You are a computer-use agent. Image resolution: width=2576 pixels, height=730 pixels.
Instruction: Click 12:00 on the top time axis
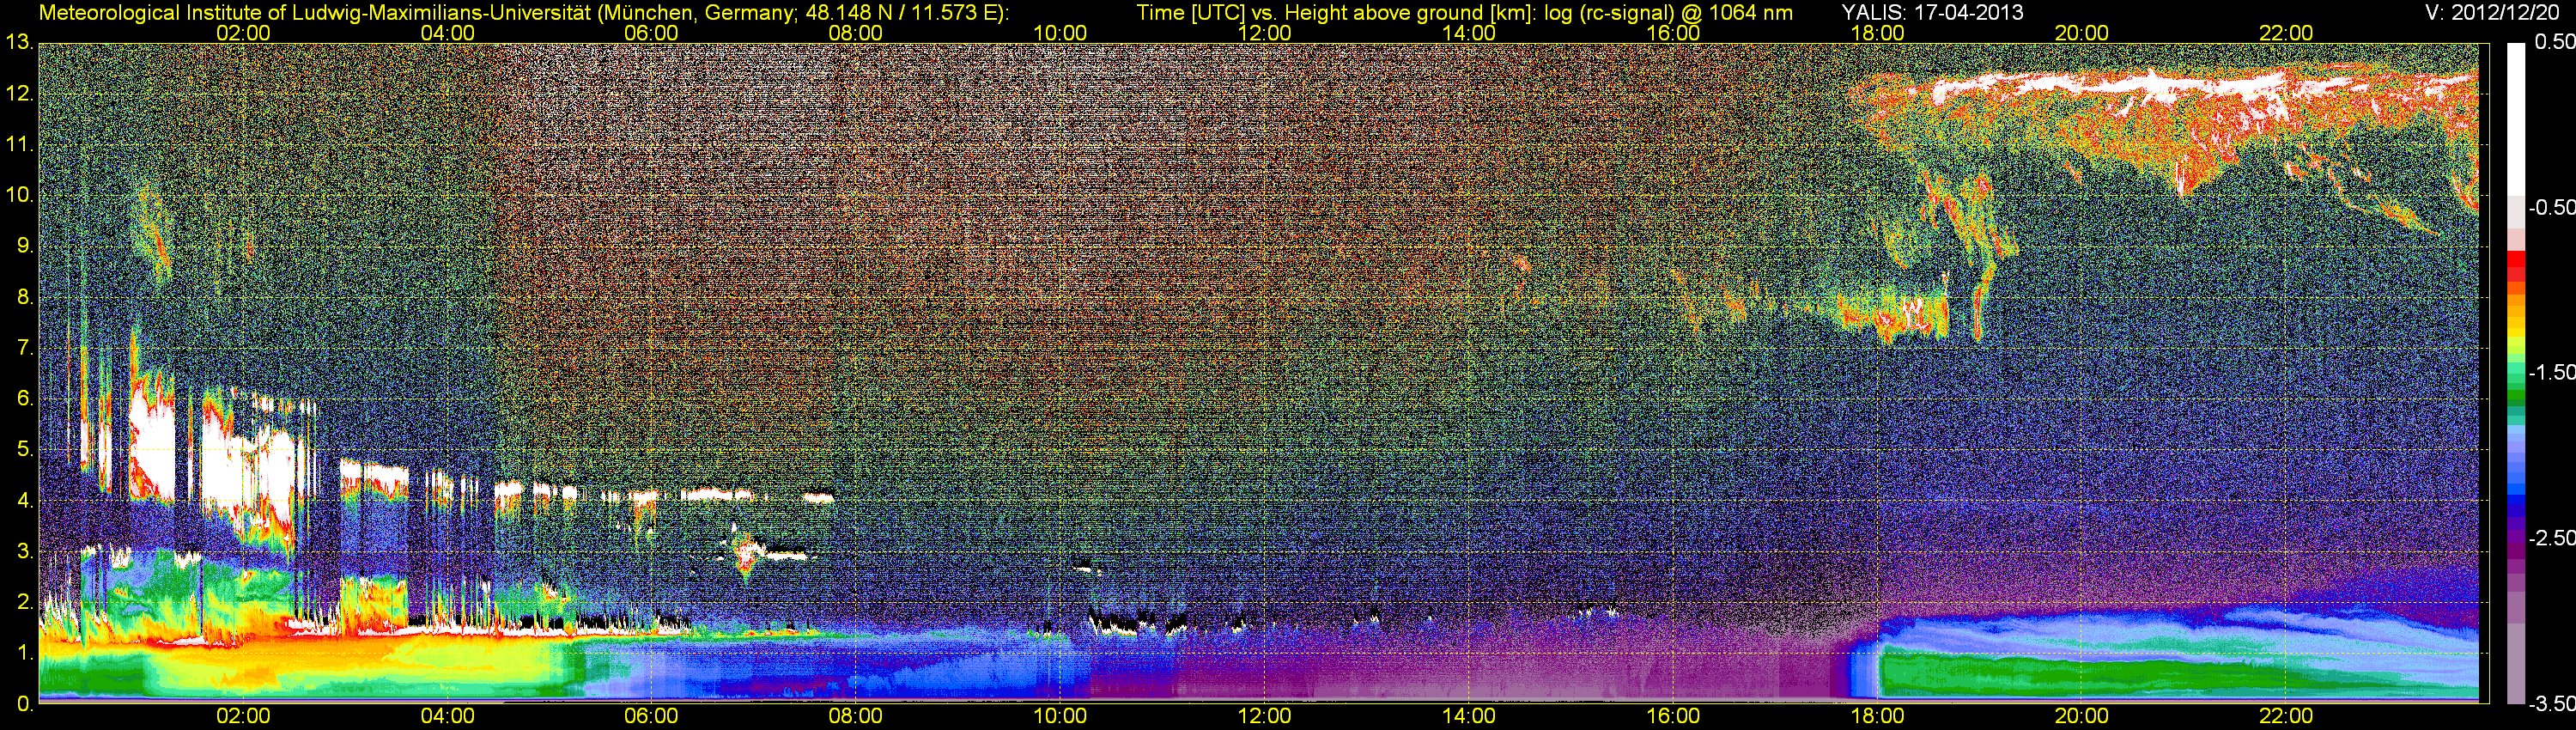coord(1264,33)
